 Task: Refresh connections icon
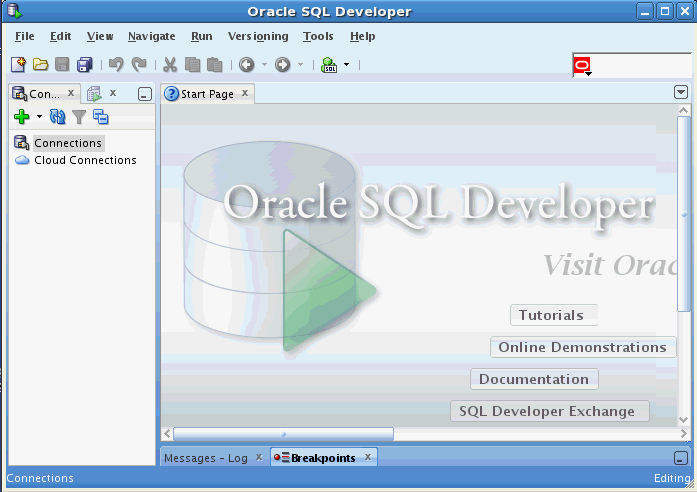57,116
